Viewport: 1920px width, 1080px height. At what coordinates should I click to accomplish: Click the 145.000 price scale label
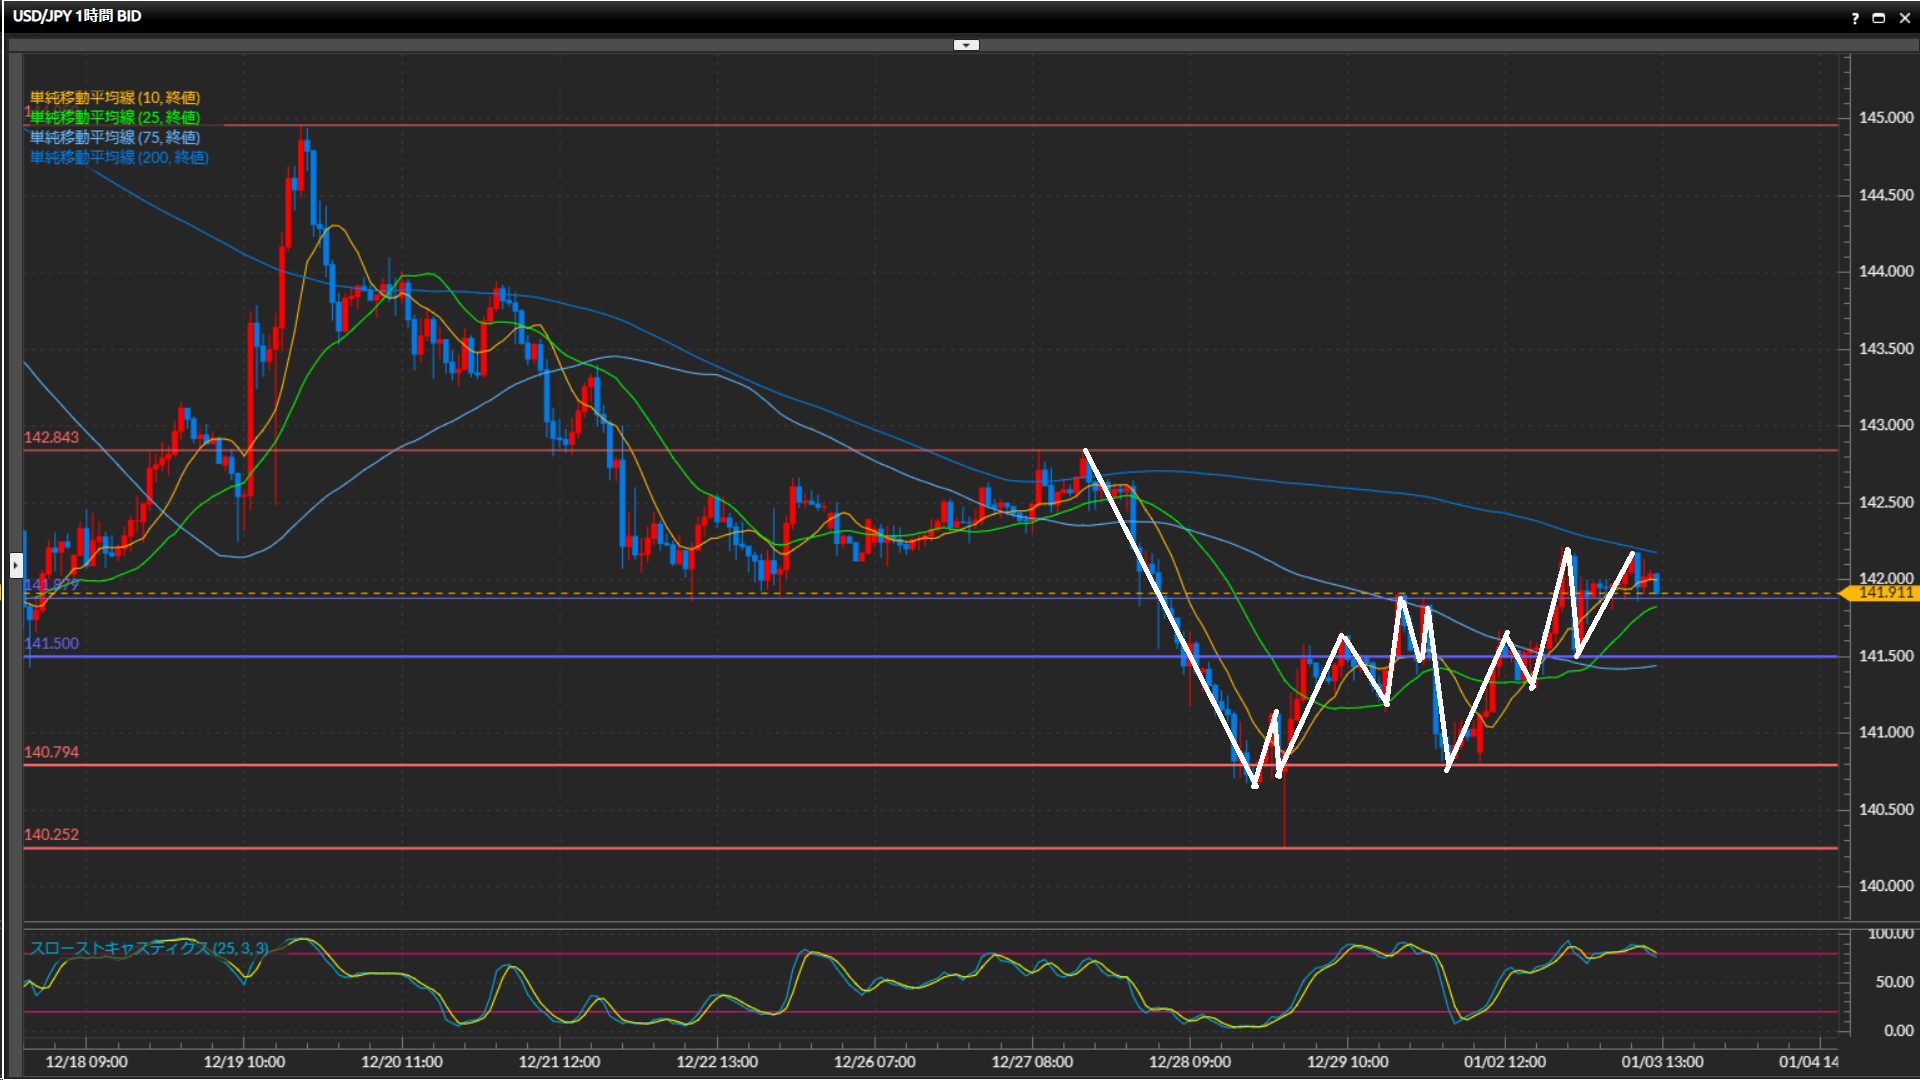[x=1885, y=118]
